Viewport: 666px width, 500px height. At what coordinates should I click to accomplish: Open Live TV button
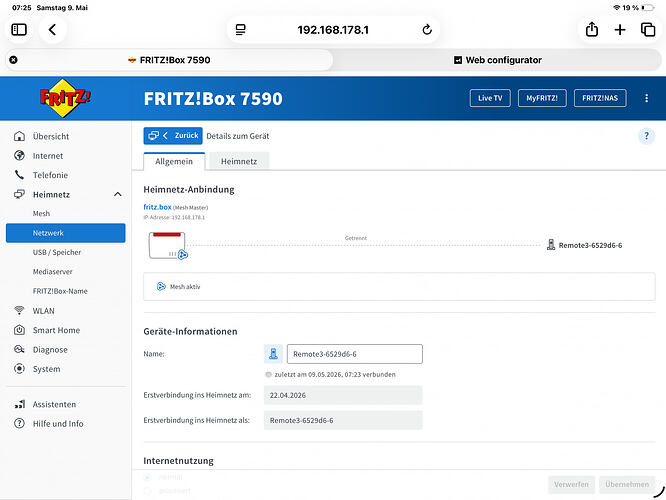click(x=490, y=98)
